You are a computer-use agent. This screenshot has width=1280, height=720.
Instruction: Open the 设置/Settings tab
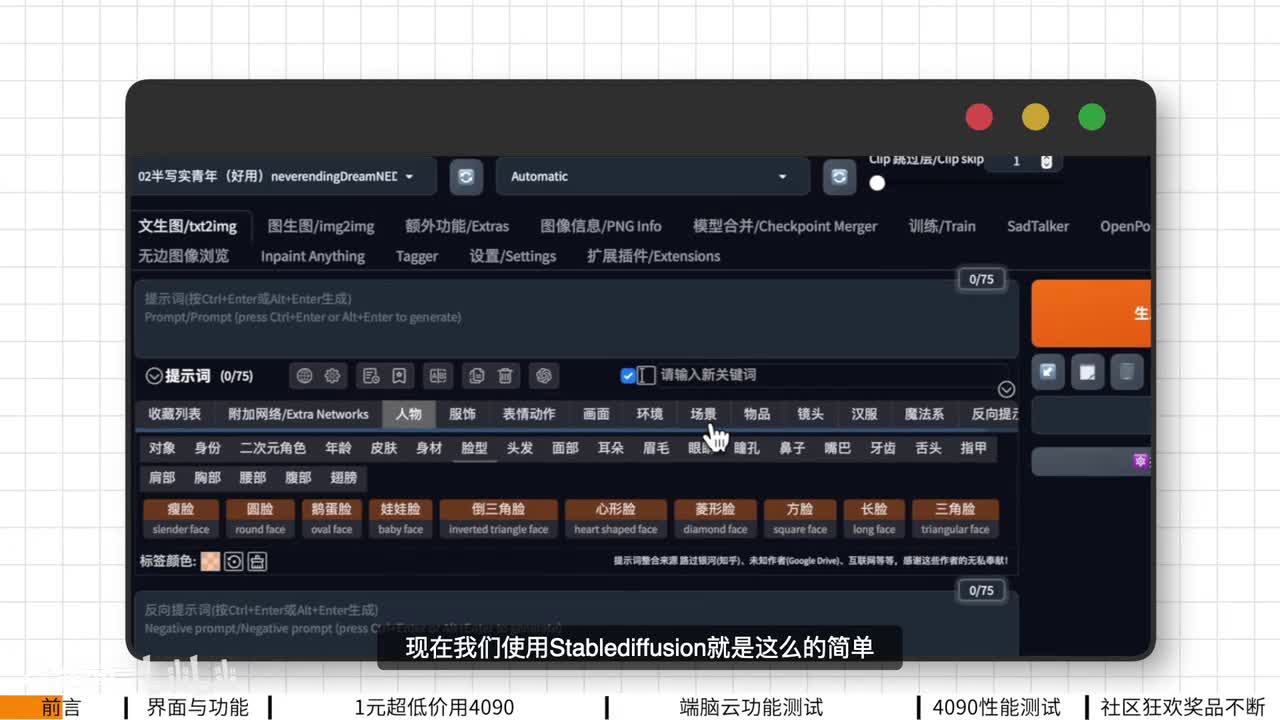(512, 256)
